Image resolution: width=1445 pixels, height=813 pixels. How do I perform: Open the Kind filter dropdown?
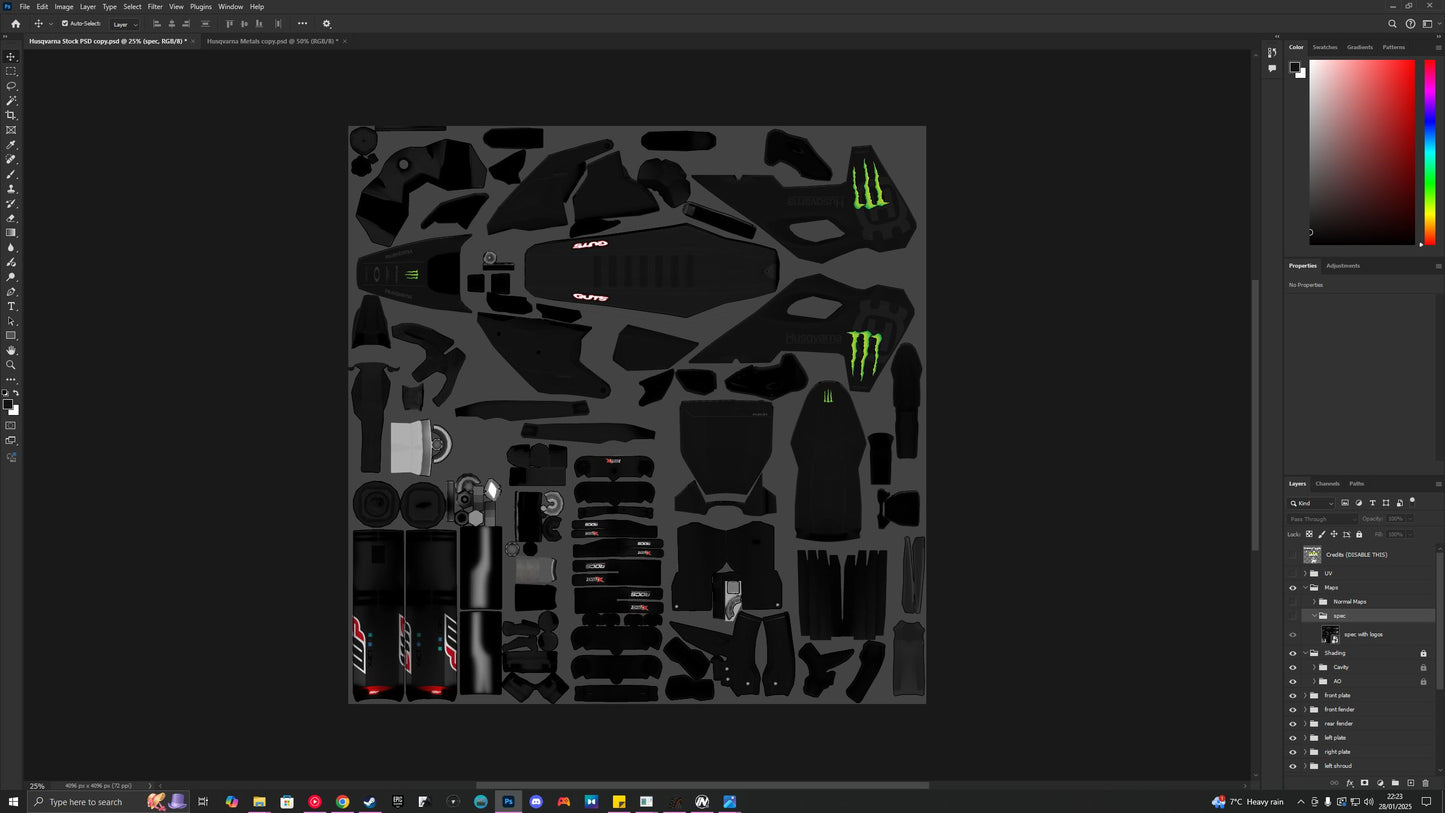[1330, 503]
